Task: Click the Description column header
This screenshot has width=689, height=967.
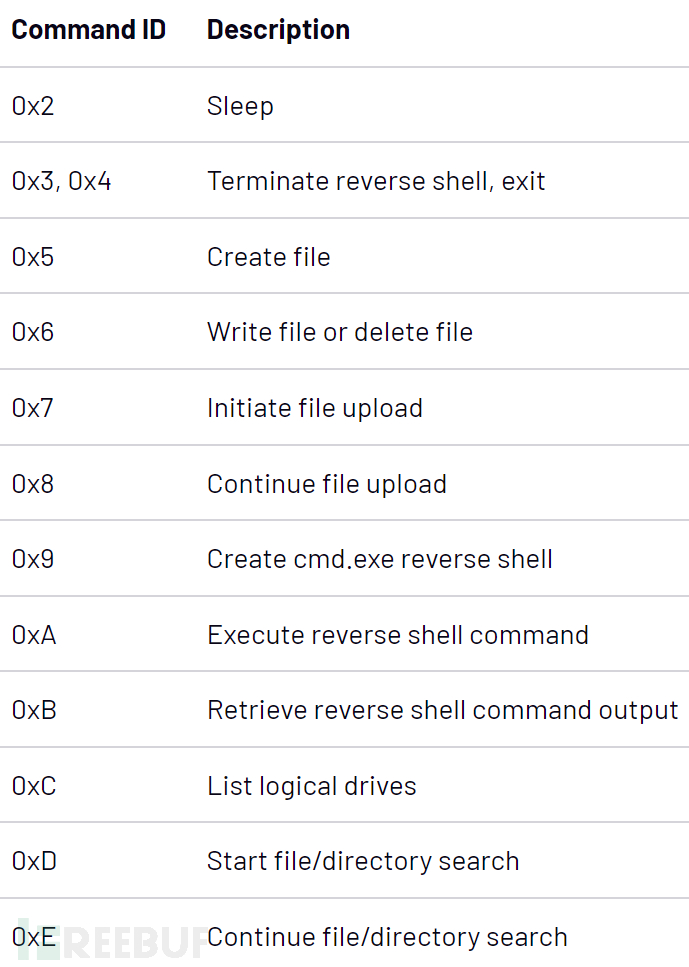Action: coord(278,30)
